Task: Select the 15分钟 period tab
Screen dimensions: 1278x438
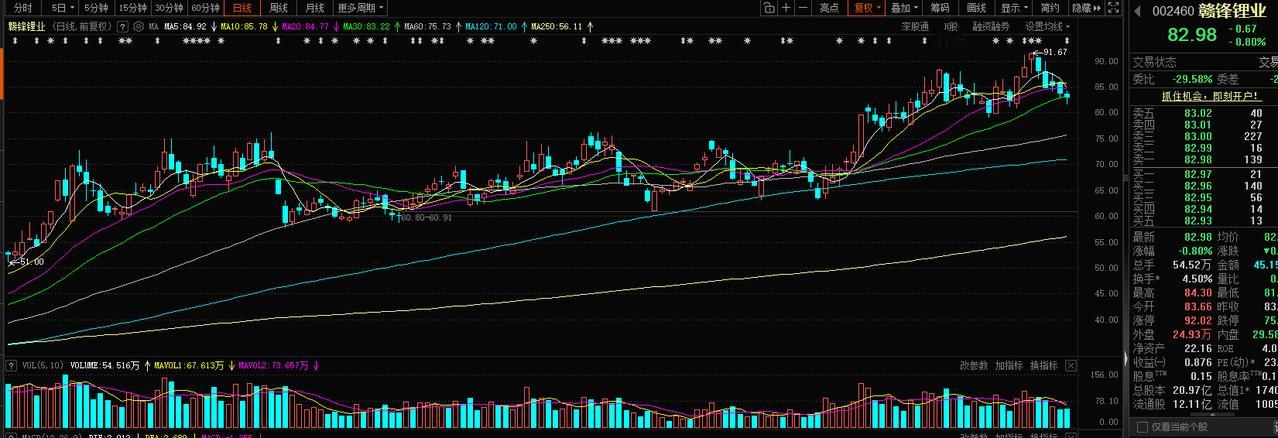Action: point(132,7)
